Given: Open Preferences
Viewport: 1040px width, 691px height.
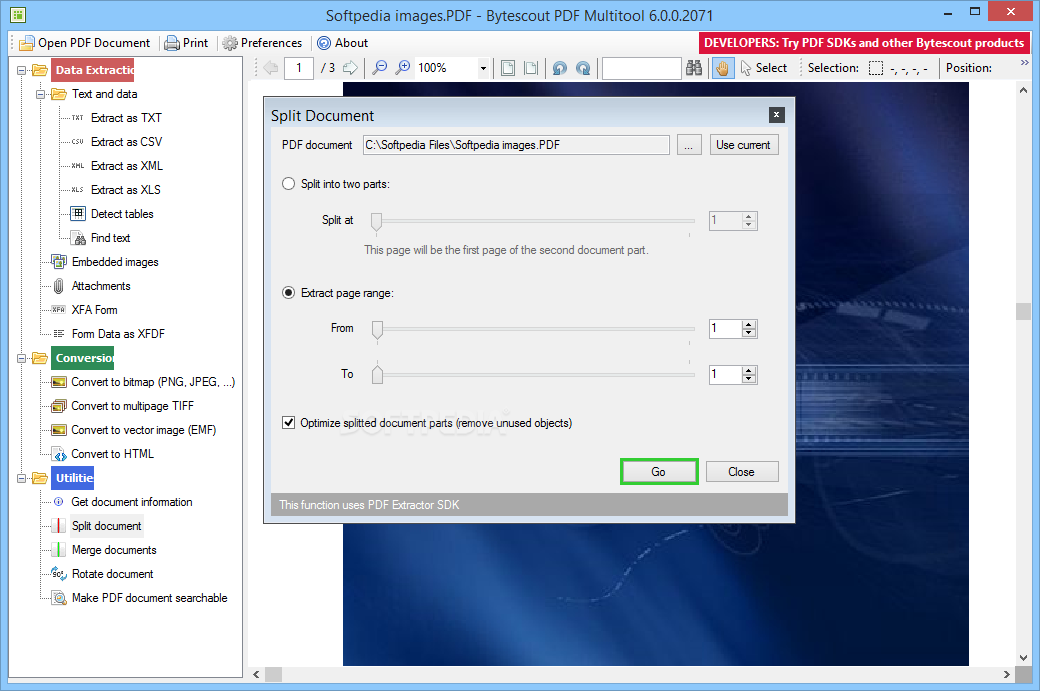Looking at the screenshot, I should pos(263,43).
